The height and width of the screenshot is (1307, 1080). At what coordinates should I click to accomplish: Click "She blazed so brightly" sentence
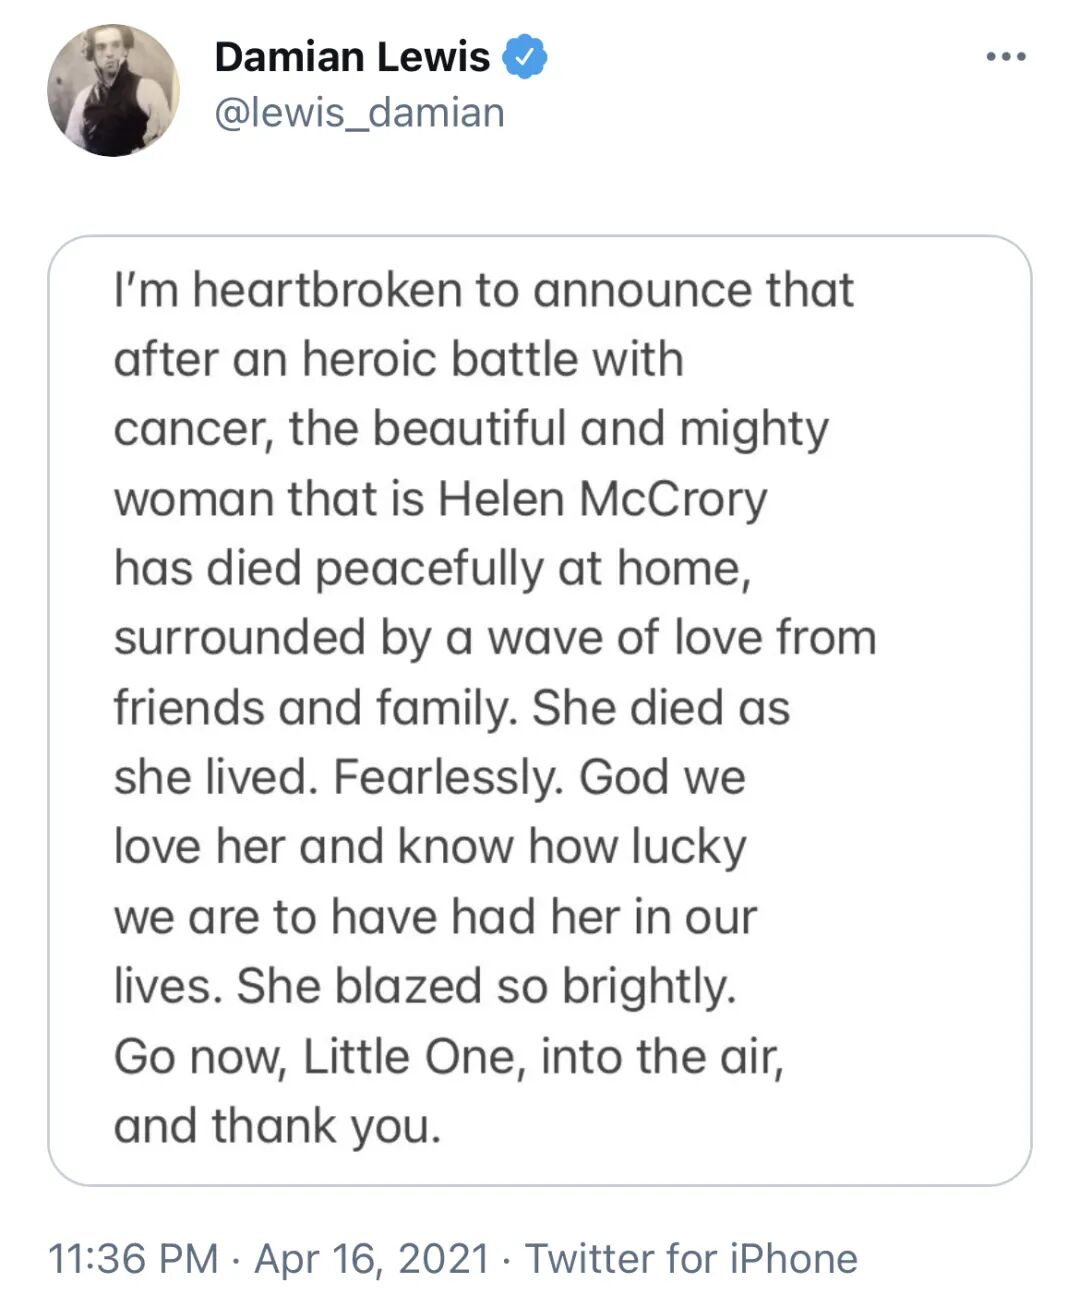[x=486, y=986]
